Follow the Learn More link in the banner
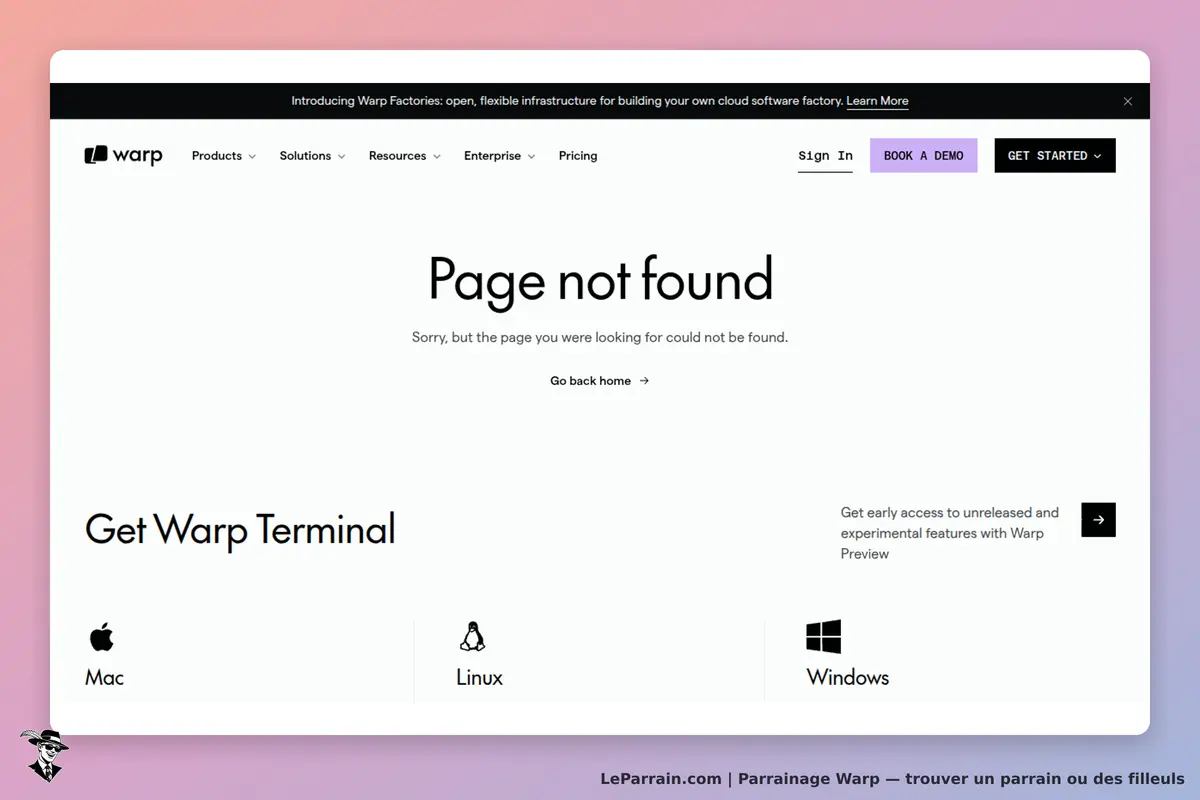 tap(877, 101)
